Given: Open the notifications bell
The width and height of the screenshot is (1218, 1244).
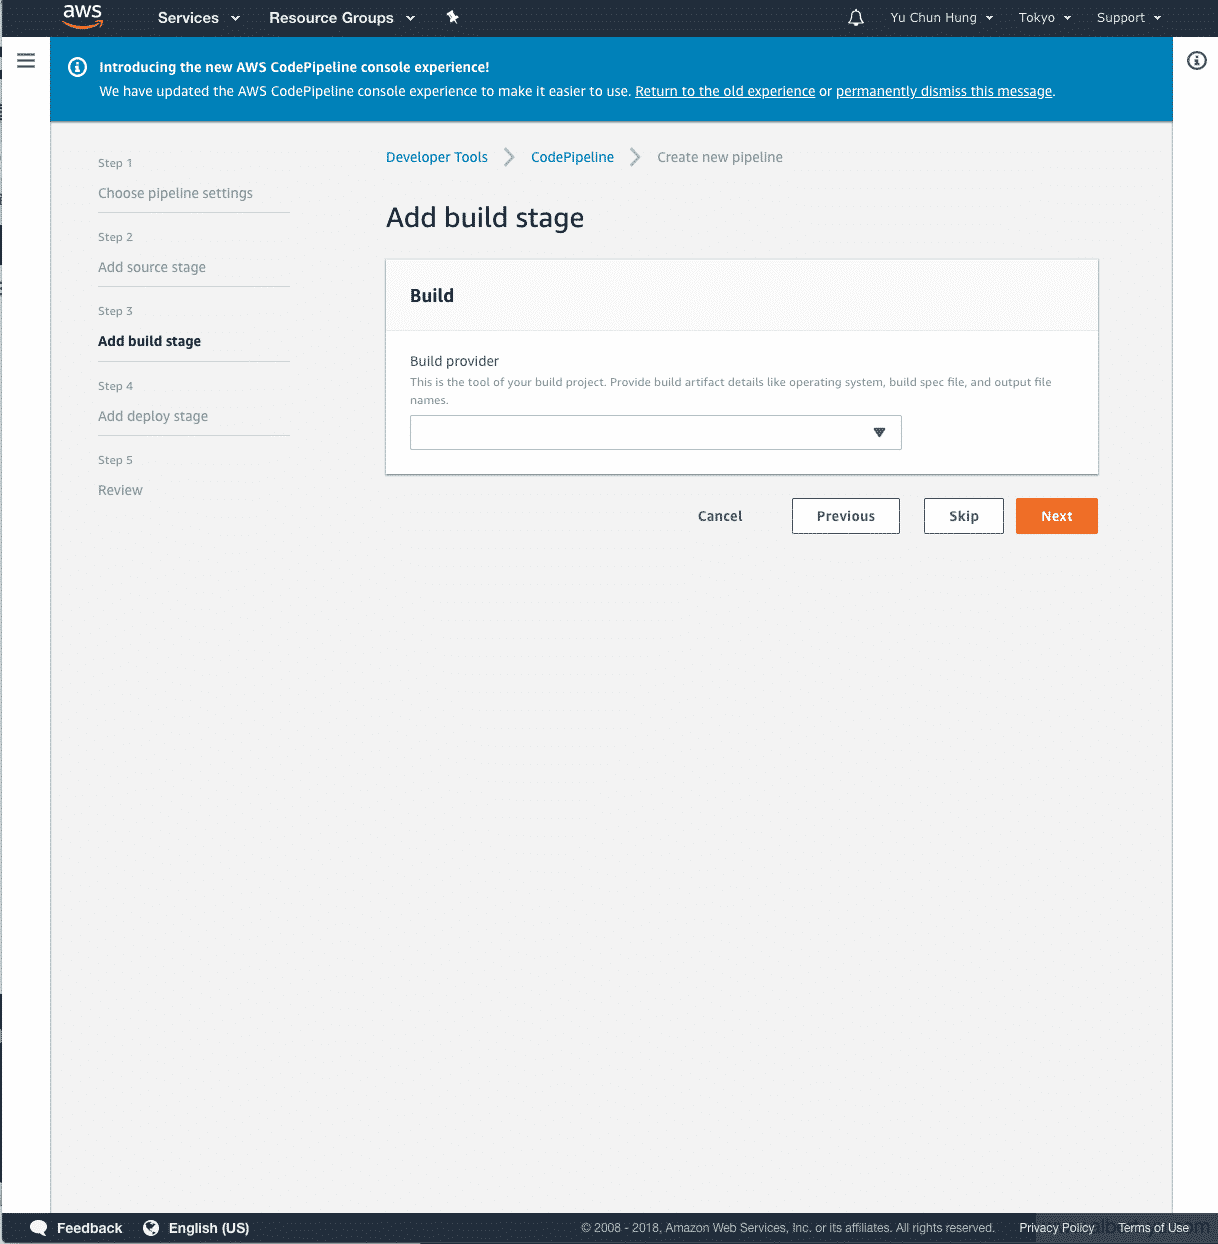Looking at the screenshot, I should pos(856,18).
